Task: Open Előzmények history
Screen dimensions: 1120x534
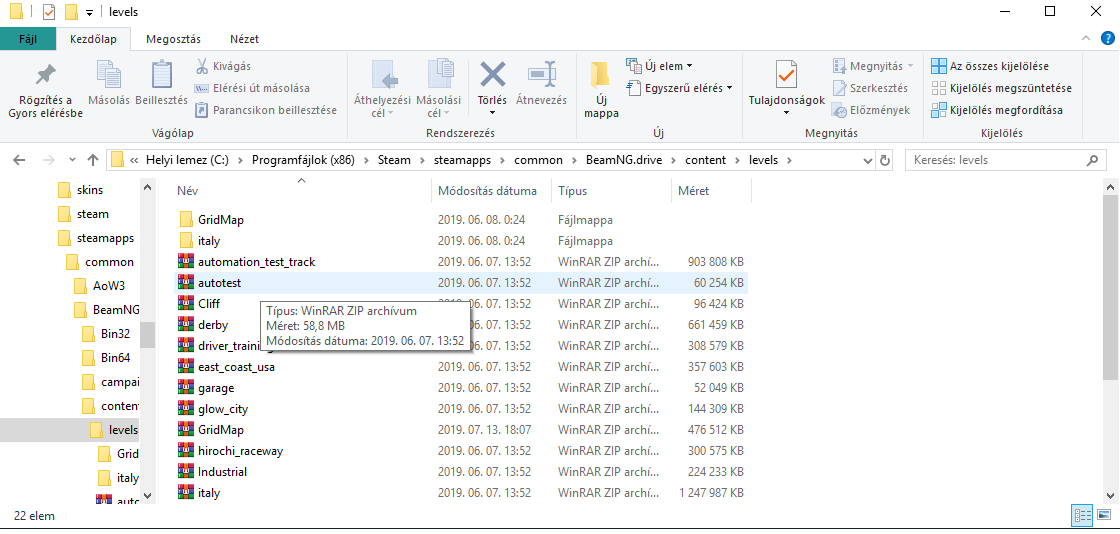Action: click(871, 110)
